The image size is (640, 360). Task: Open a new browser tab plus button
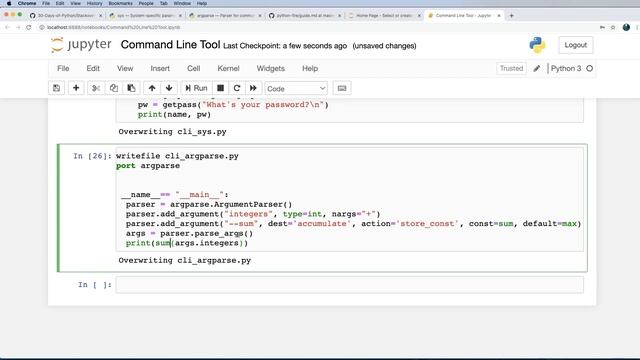(x=511, y=16)
